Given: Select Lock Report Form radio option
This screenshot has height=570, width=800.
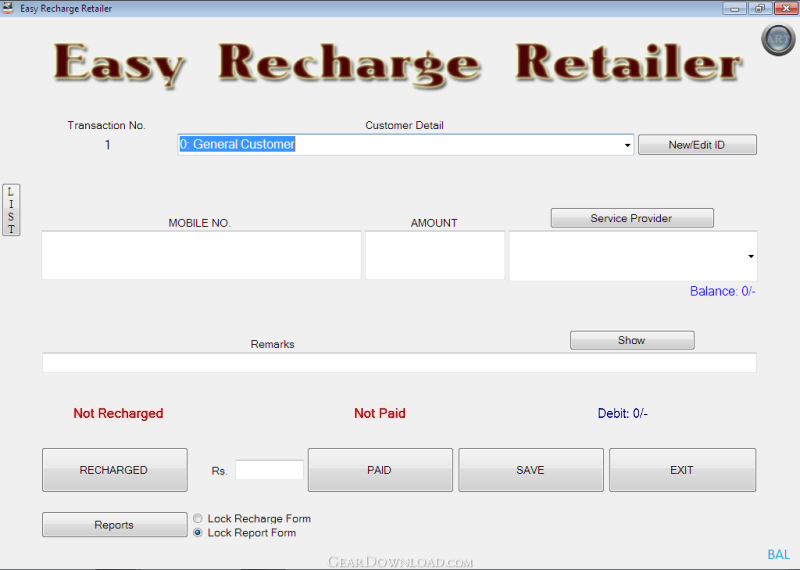Looking at the screenshot, I should pyautogui.click(x=198, y=533).
